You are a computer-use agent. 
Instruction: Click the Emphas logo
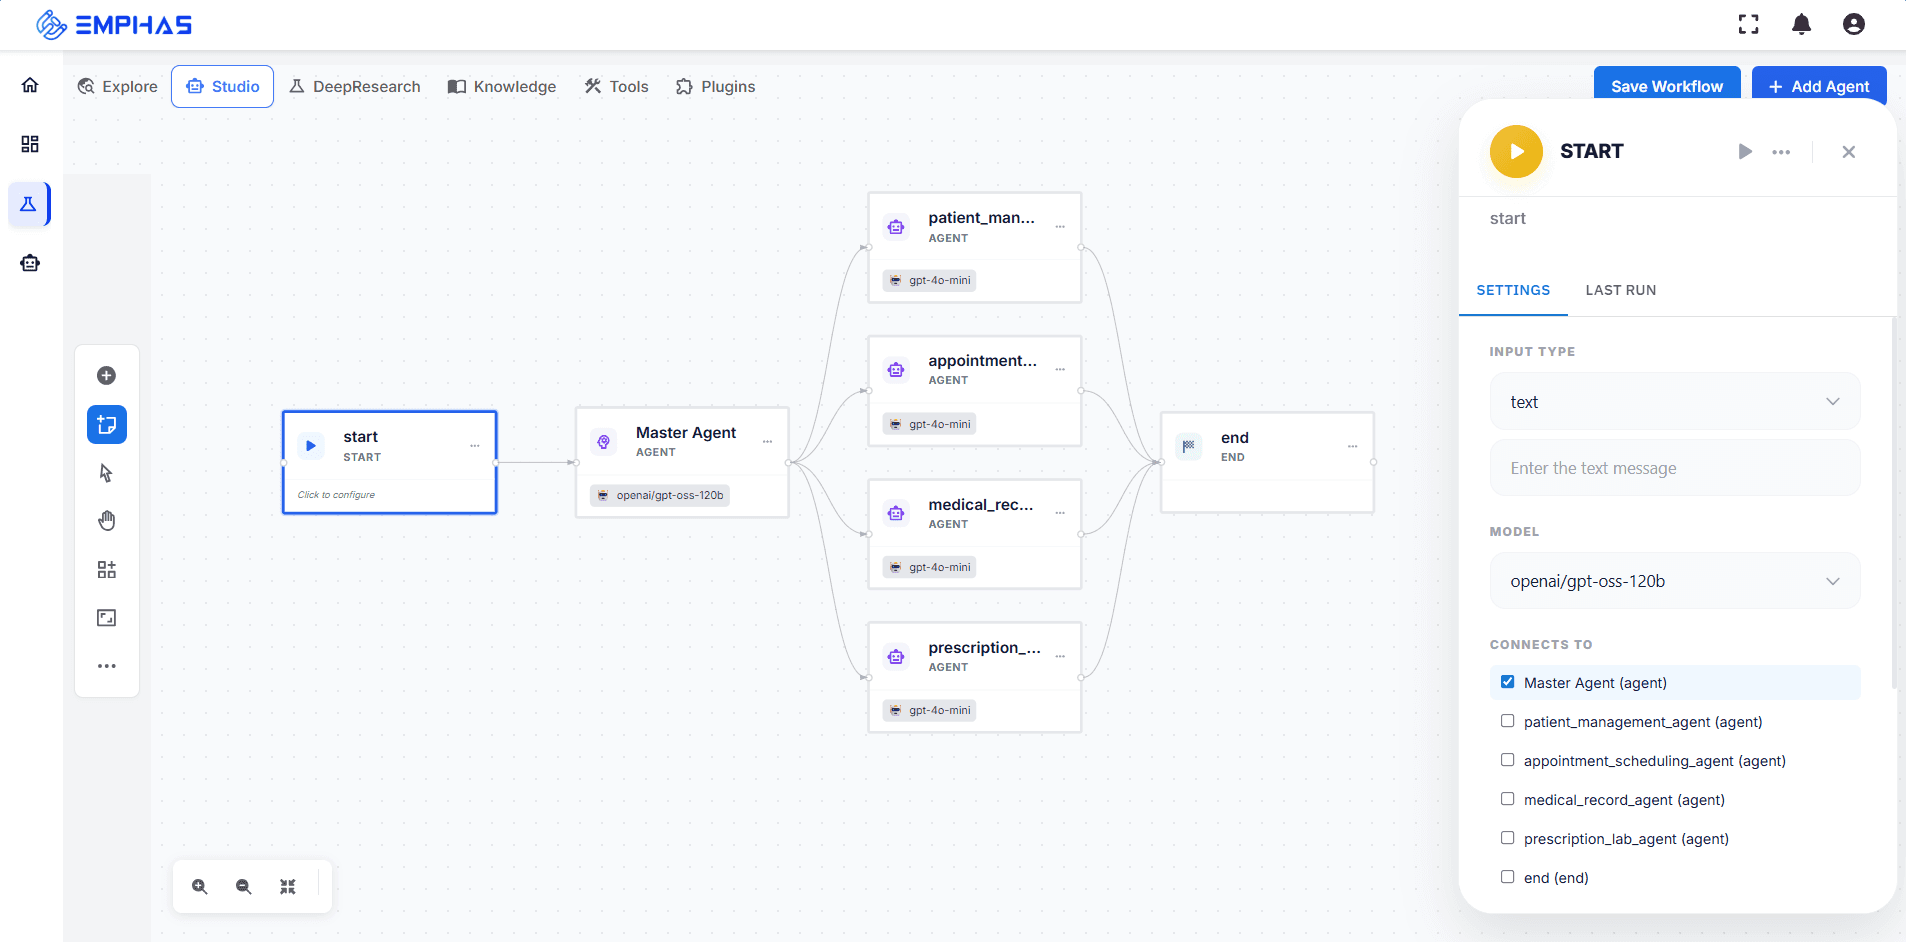[x=114, y=24]
